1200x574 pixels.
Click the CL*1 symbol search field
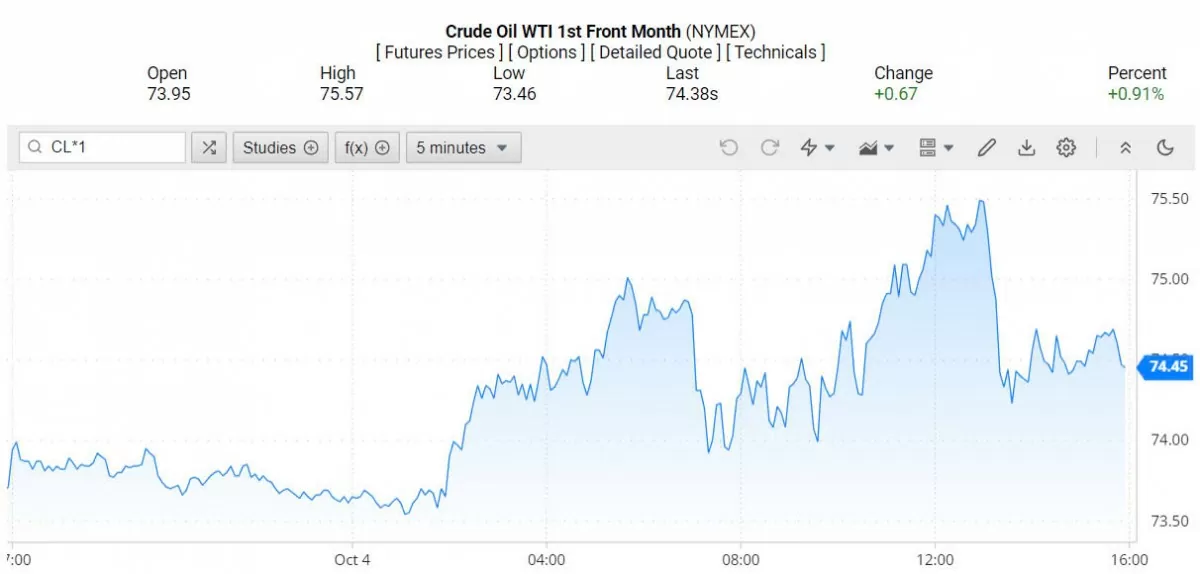(110, 148)
